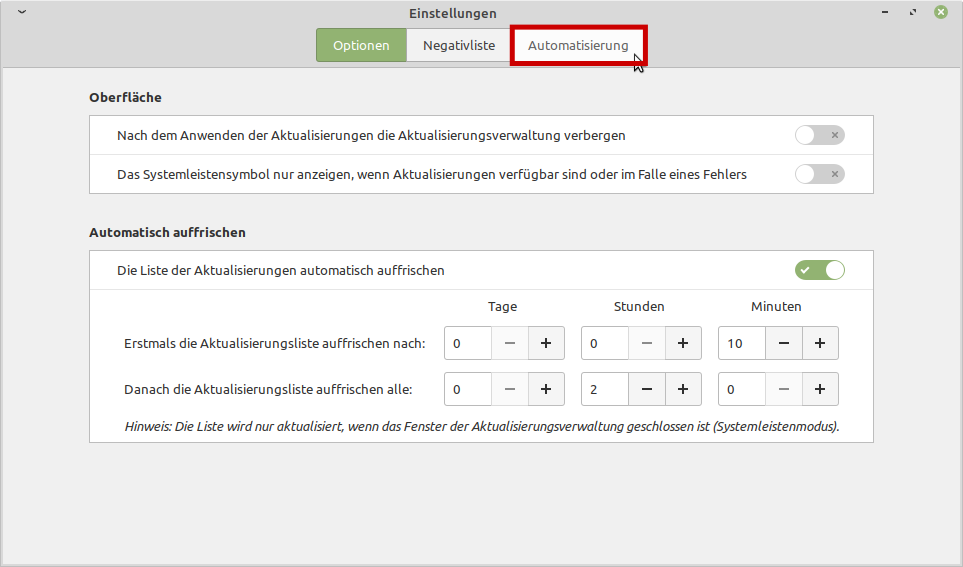Click plus on first refresh Minuten
This screenshot has width=963, height=567.
pos(820,343)
